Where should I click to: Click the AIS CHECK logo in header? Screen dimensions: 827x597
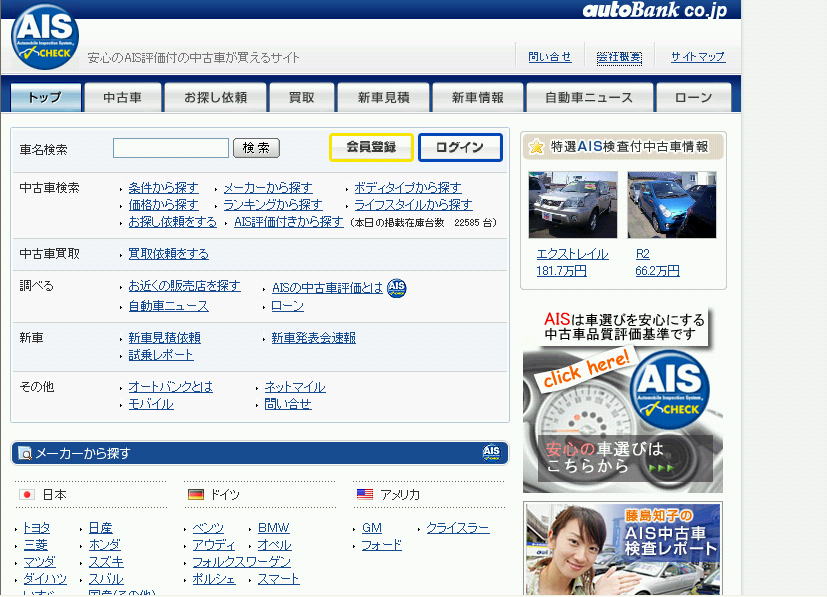coord(45,37)
